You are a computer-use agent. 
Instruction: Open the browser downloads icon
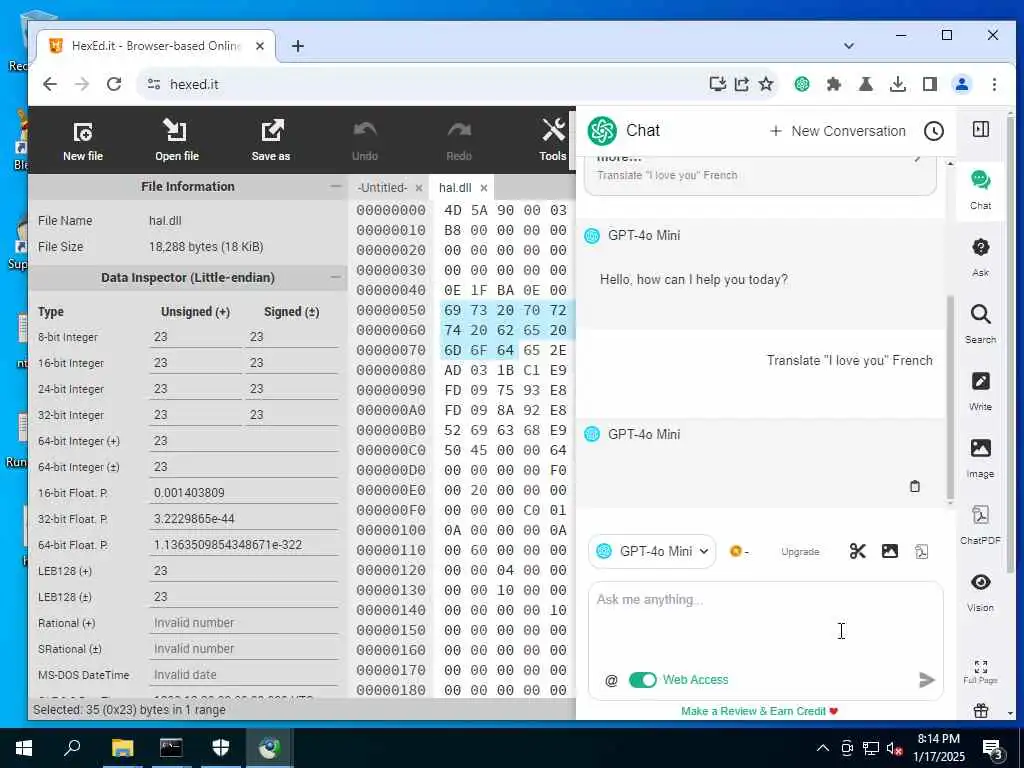898,84
